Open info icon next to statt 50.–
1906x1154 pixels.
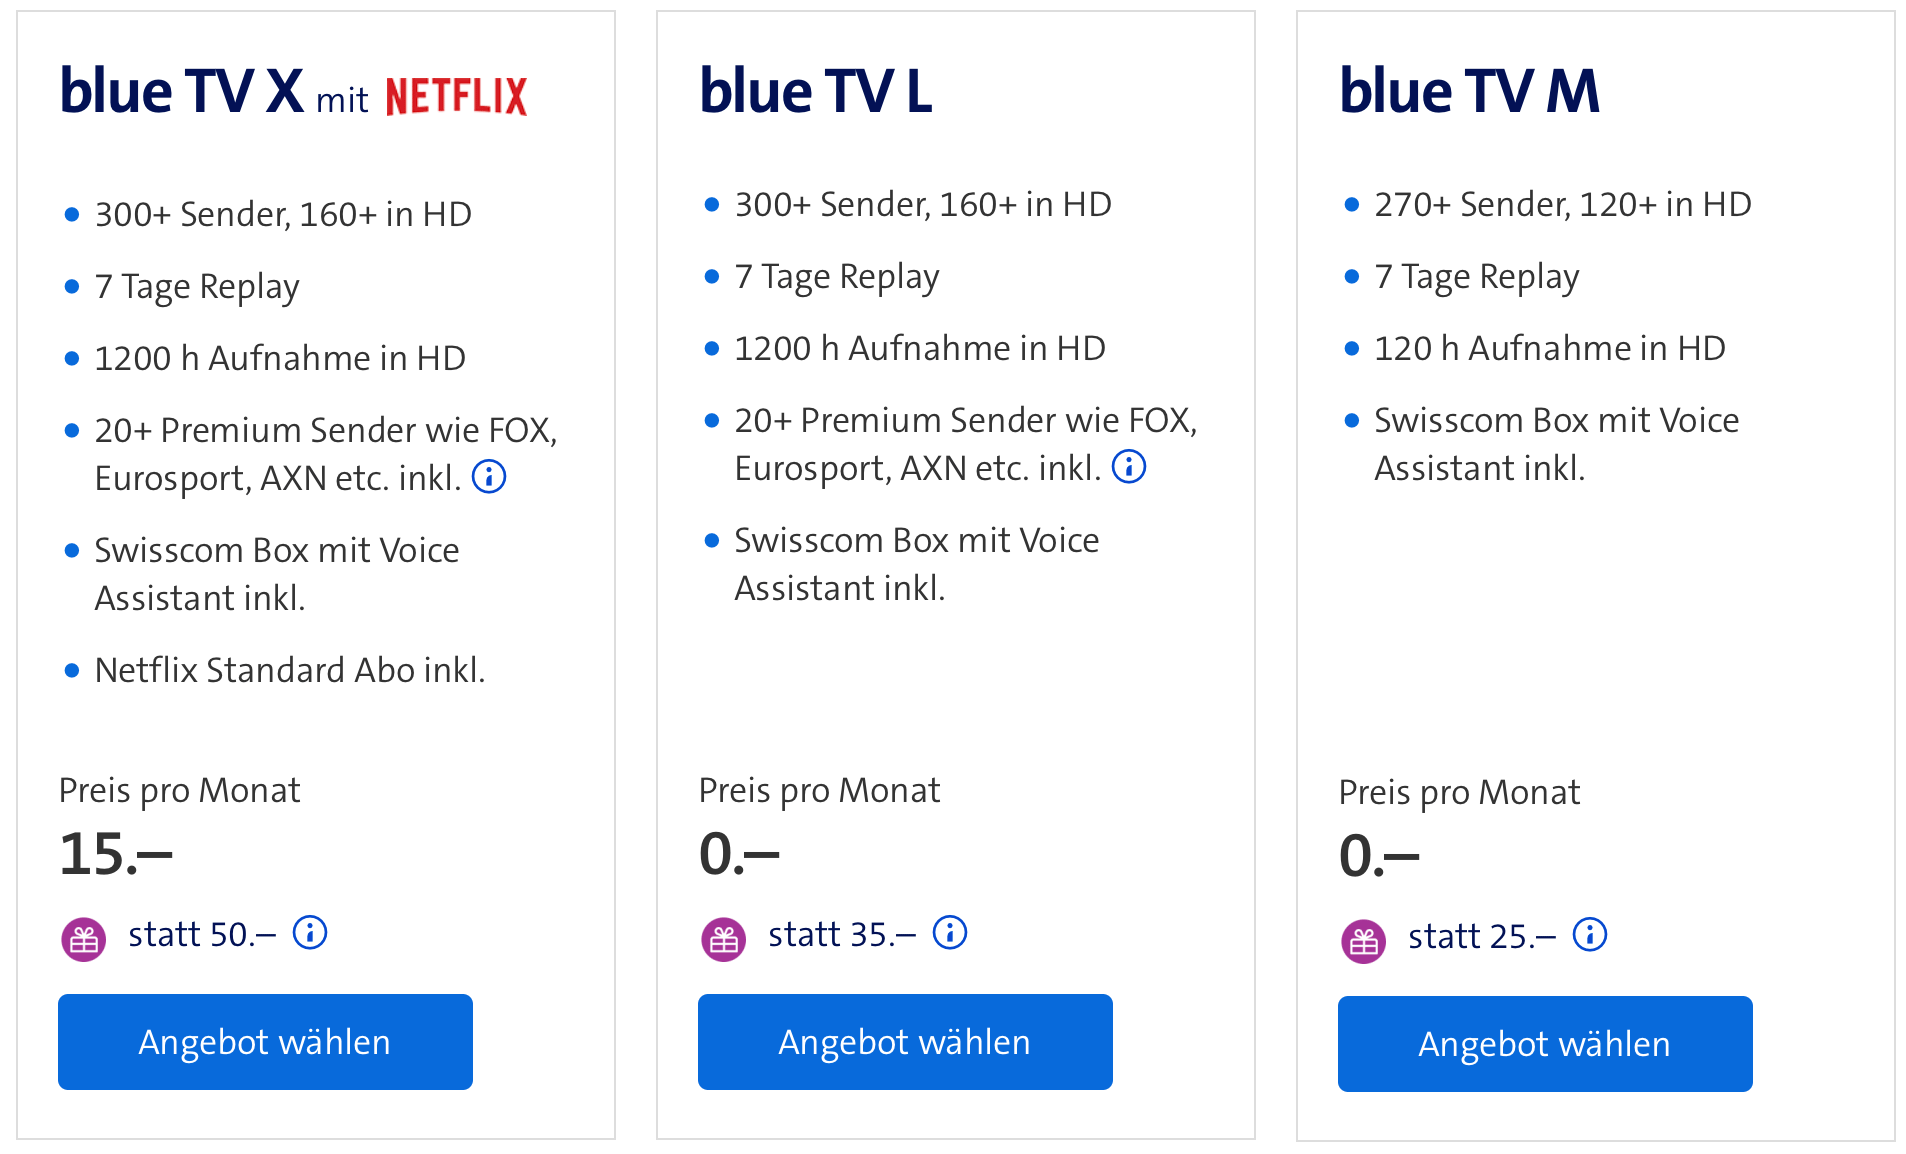311,934
